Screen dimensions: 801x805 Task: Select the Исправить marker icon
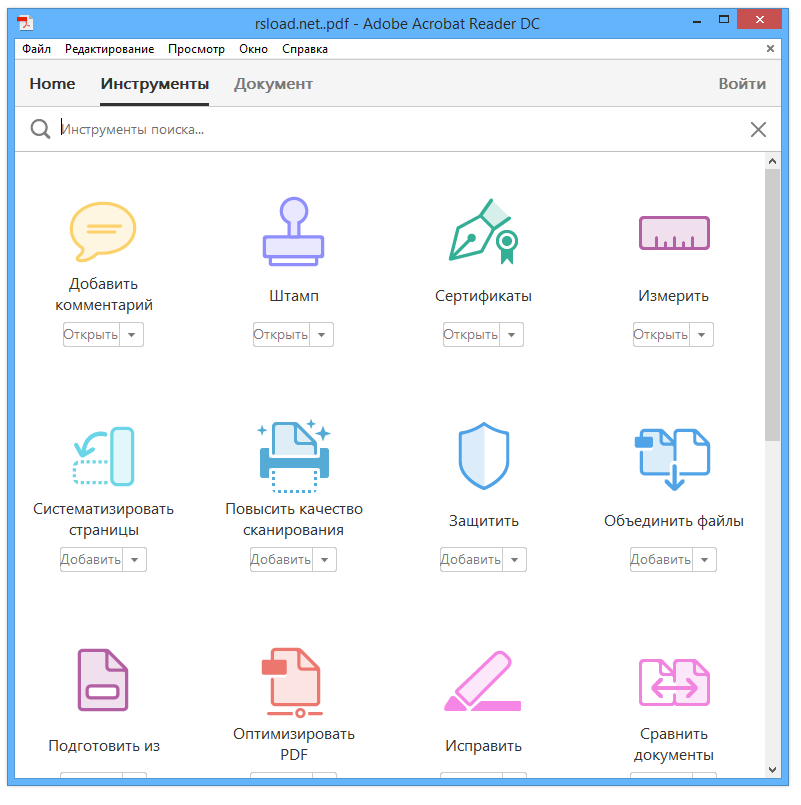(483, 681)
